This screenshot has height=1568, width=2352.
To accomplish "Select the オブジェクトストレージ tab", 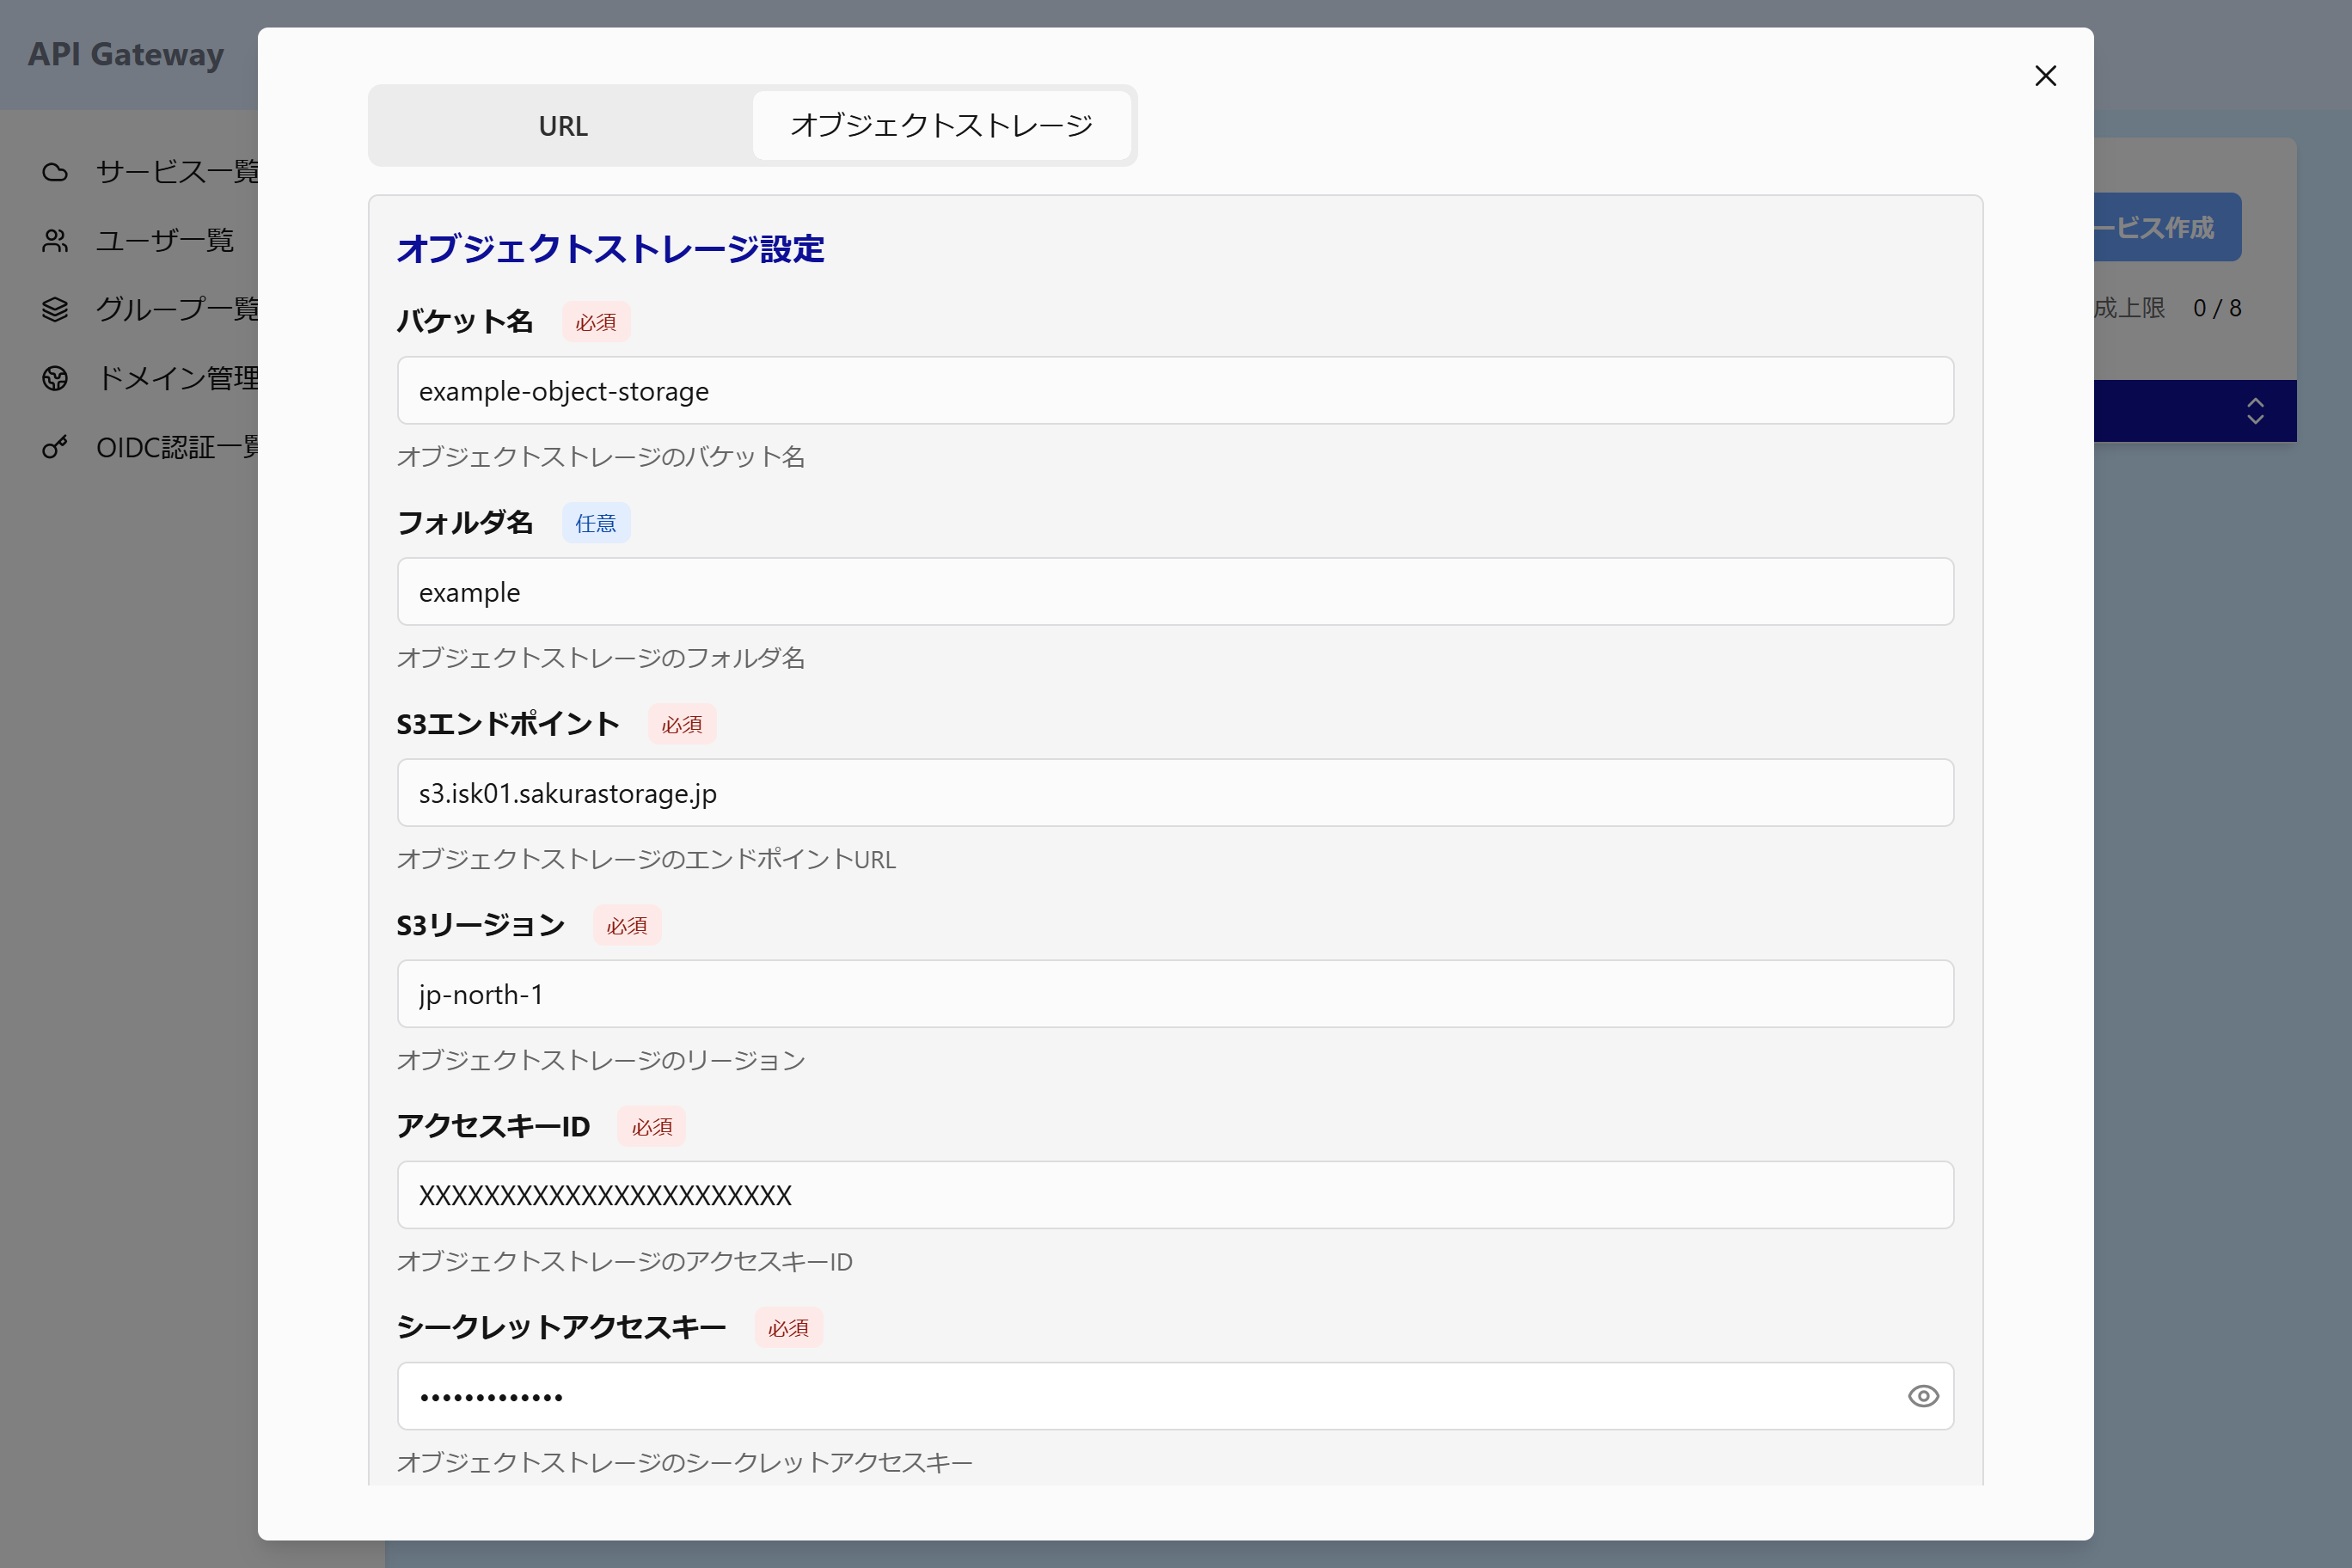I will (941, 126).
